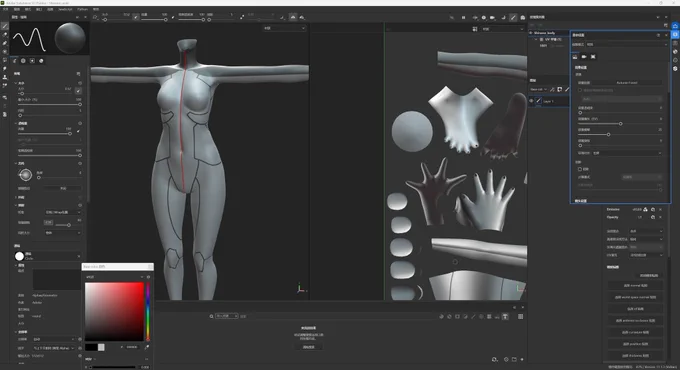Click the add mask icon in layers toolbar

tap(559, 89)
